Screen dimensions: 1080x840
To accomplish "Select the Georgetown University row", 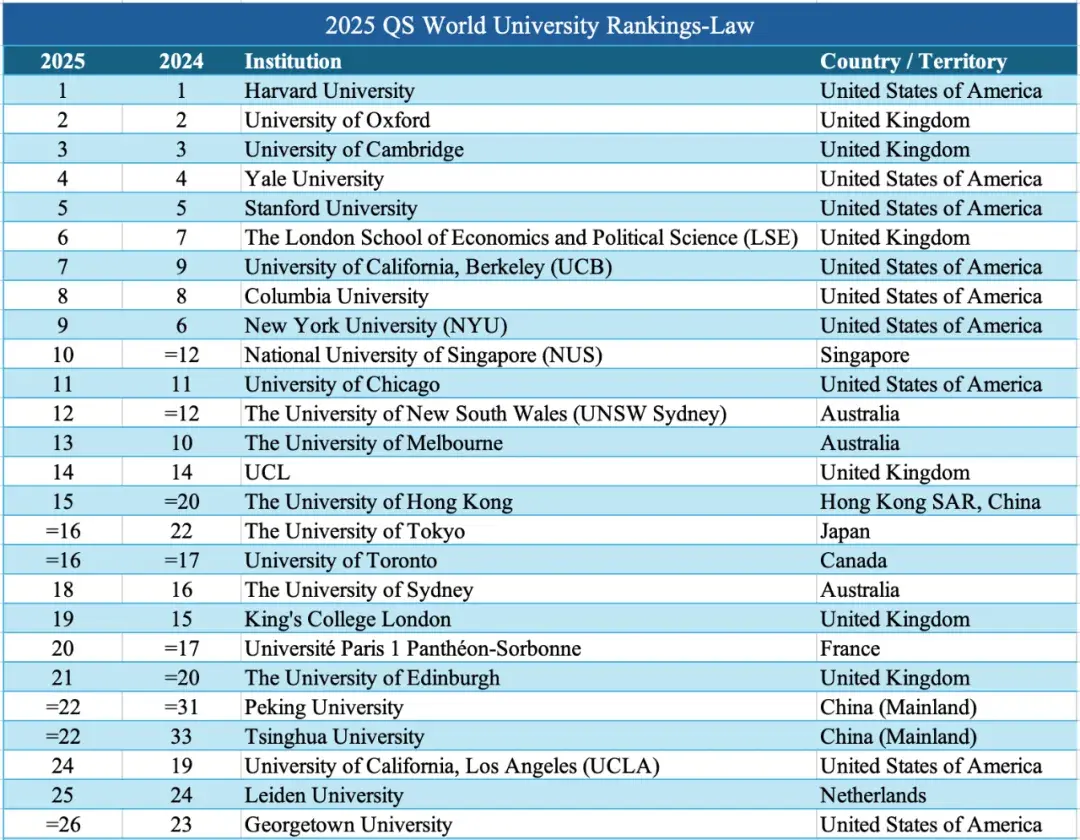I will [x=343, y=824].
